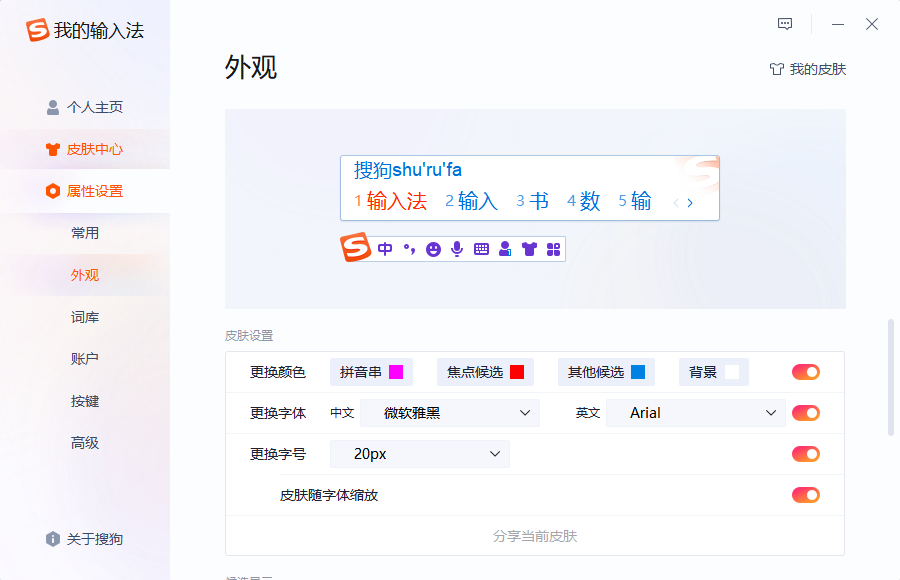The width and height of the screenshot is (900, 580).
Task: Click 分享当前皮肤 button
Action: 535,536
